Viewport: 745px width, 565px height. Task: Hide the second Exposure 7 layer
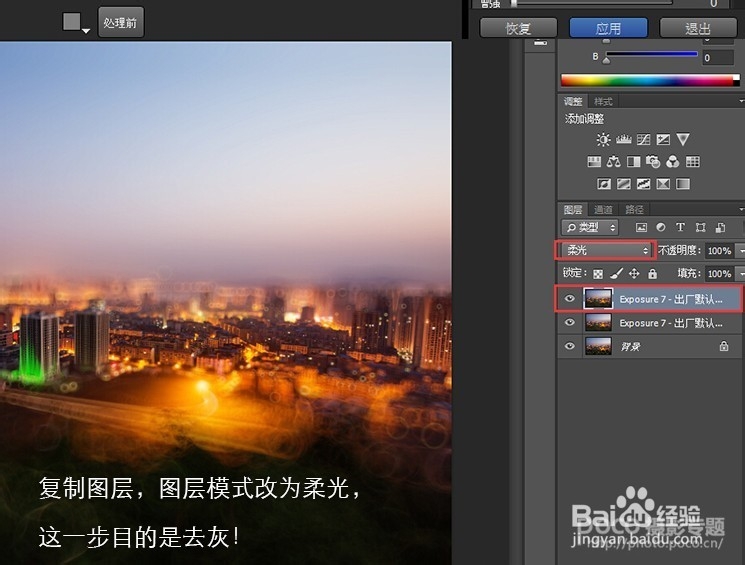pos(570,323)
